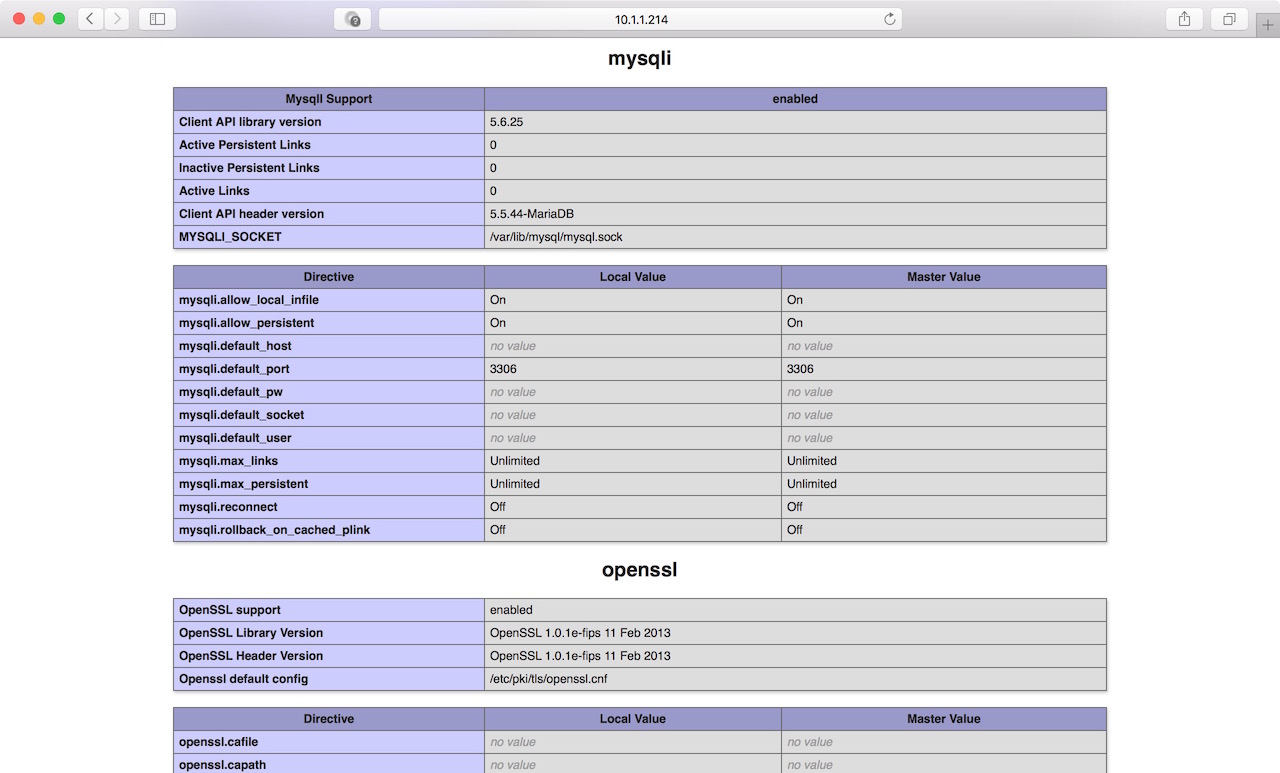The height and width of the screenshot is (773, 1280).
Task: Click 'Local Value' header in openssl table
Action: (633, 719)
